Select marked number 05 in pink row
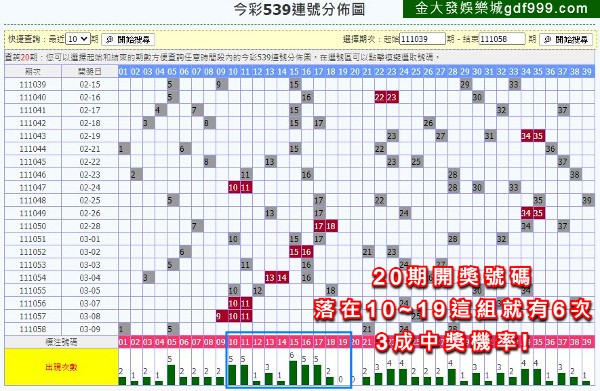Image resolution: width=600 pixels, height=391 pixels. [x=172, y=342]
